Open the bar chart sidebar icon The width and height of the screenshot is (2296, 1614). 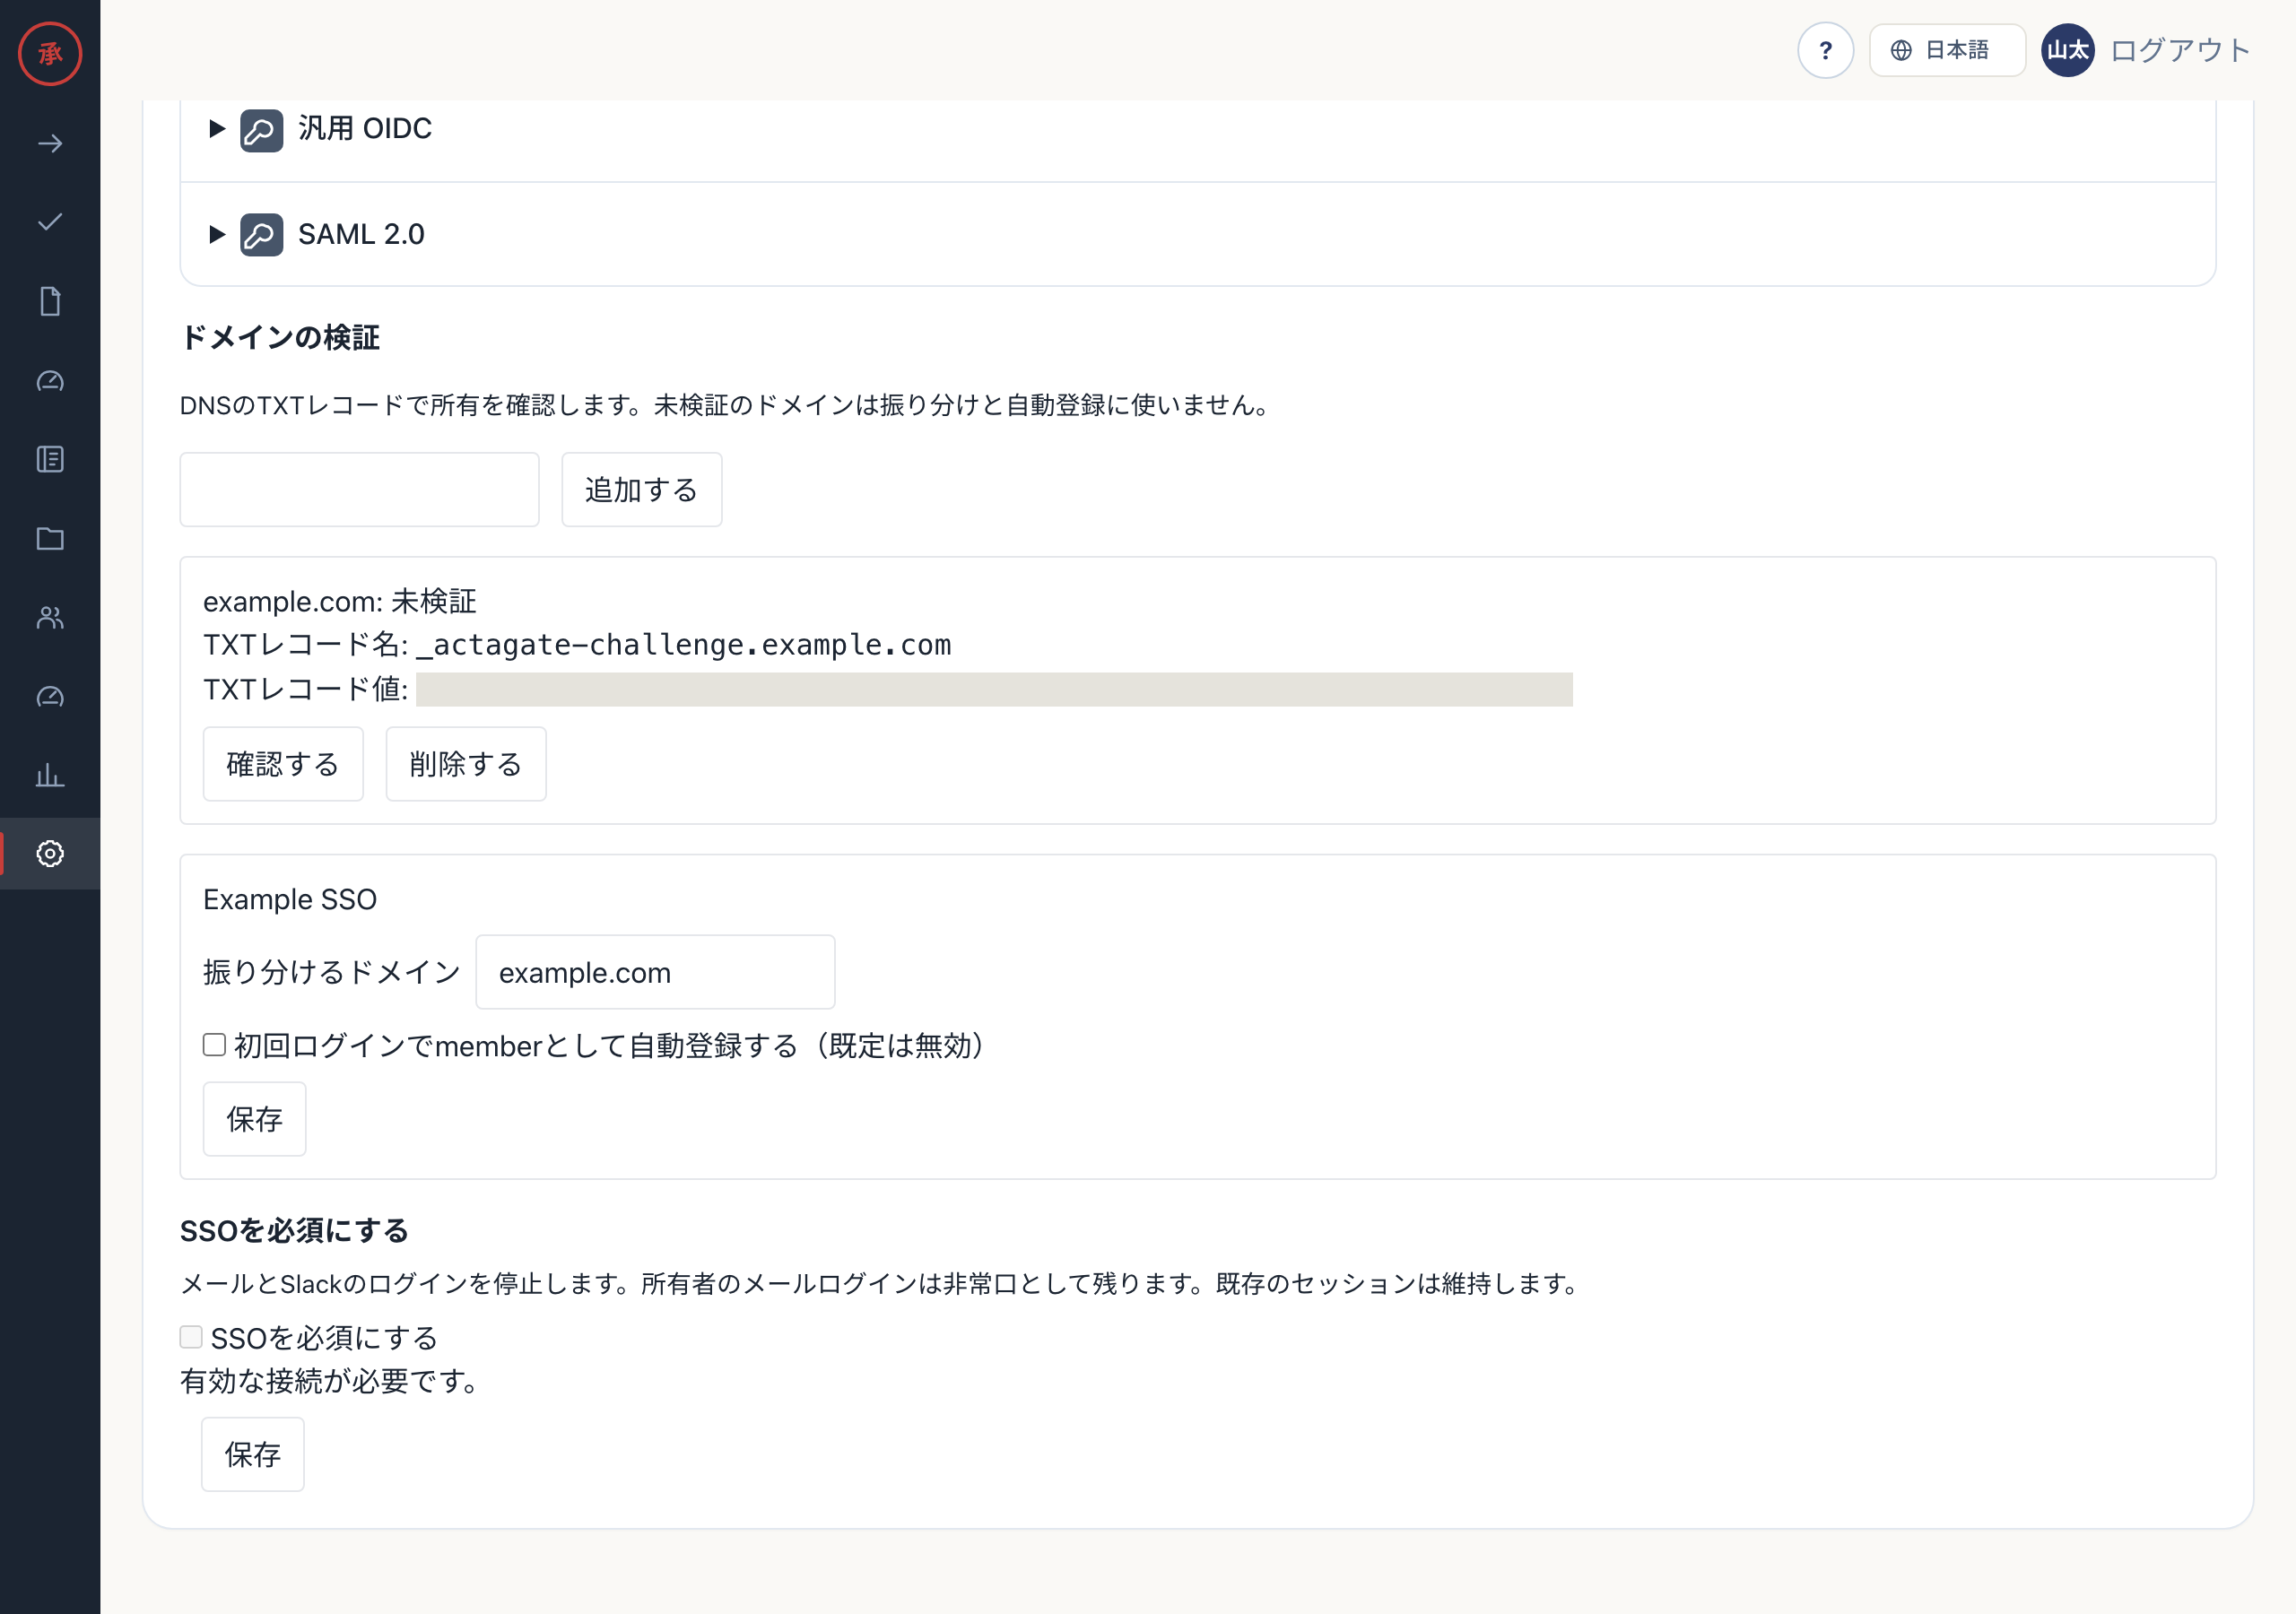pos(50,775)
